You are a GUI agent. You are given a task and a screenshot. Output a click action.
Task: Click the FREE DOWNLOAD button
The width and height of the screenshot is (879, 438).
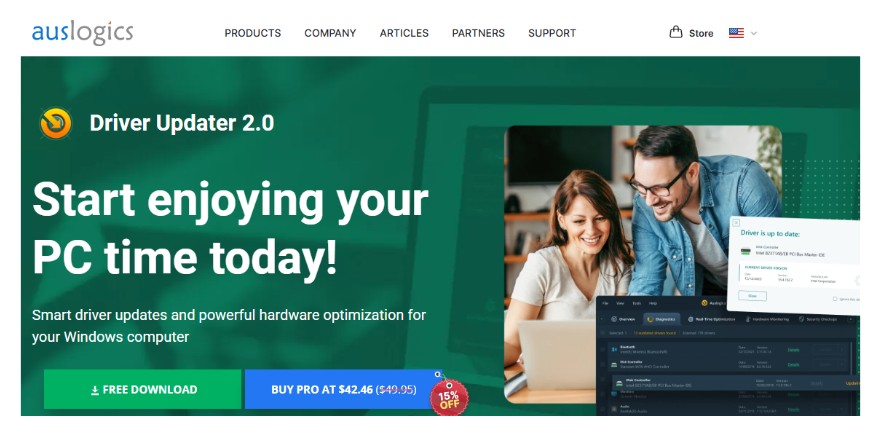(143, 389)
